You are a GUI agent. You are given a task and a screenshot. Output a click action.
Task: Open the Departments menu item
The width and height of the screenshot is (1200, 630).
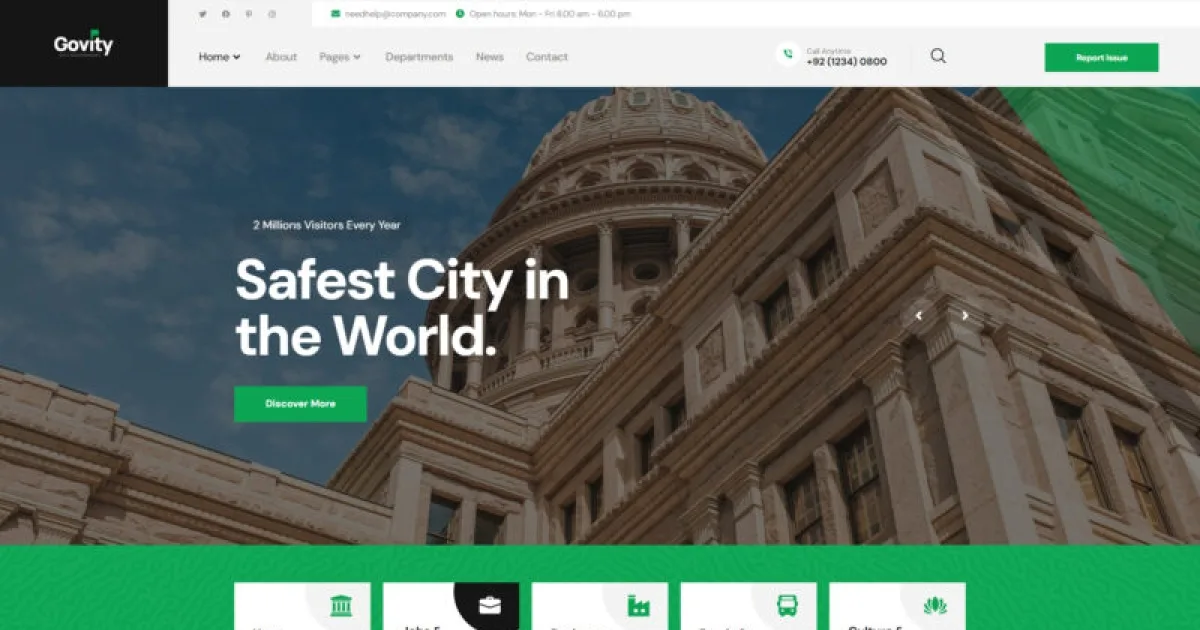point(419,57)
